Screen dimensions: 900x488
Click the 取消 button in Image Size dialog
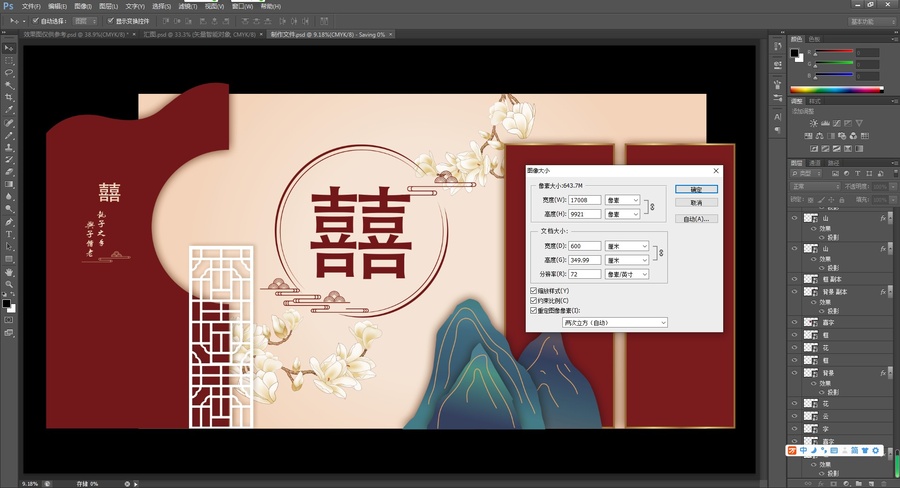click(x=696, y=203)
